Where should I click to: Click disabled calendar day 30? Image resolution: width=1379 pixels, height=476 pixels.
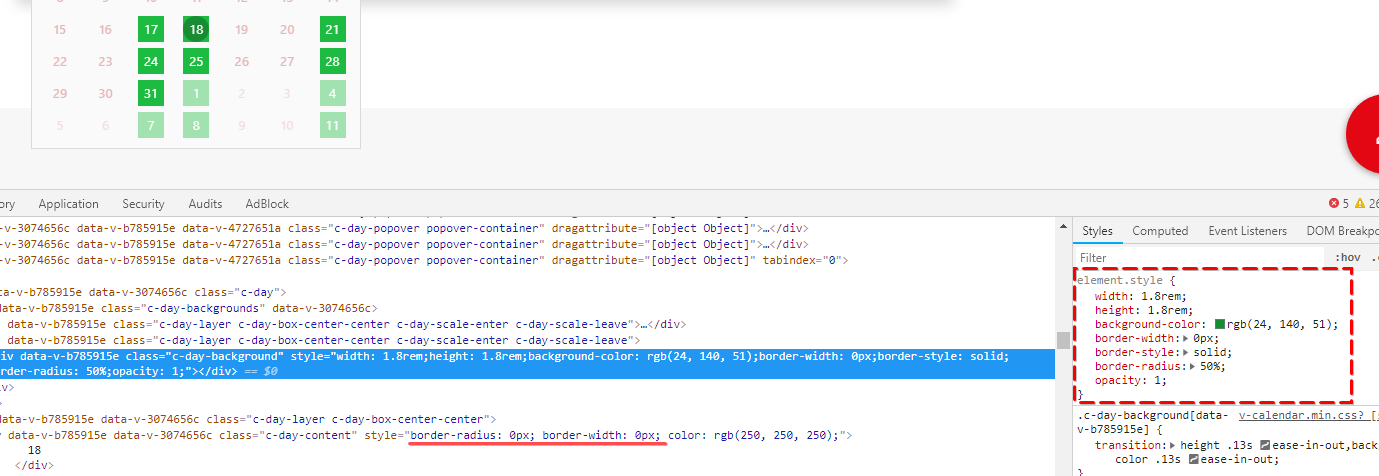(x=105, y=94)
